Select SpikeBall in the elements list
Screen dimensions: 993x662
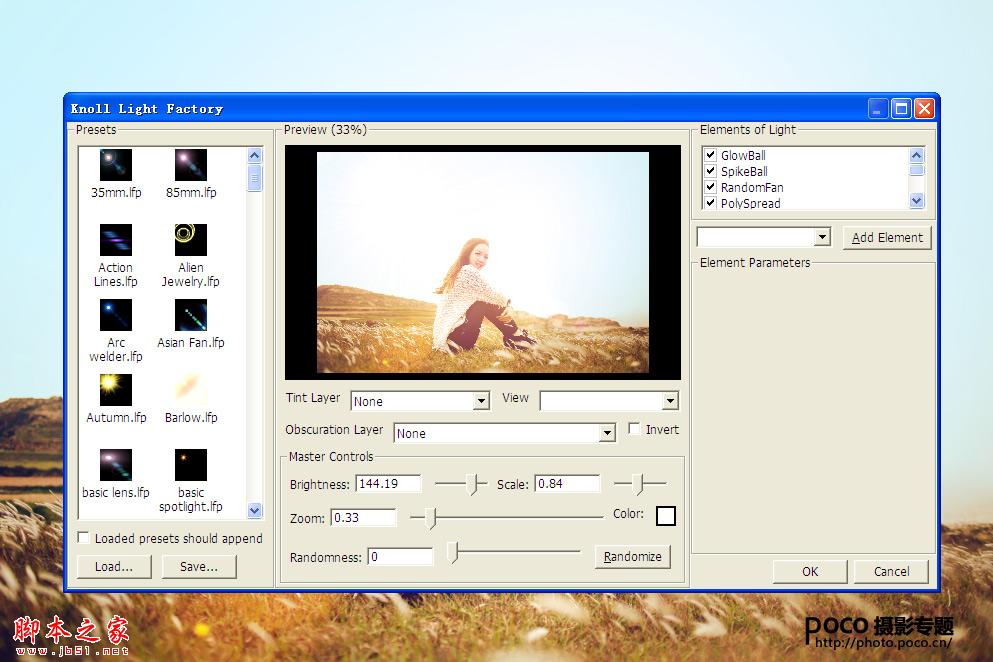(x=744, y=172)
